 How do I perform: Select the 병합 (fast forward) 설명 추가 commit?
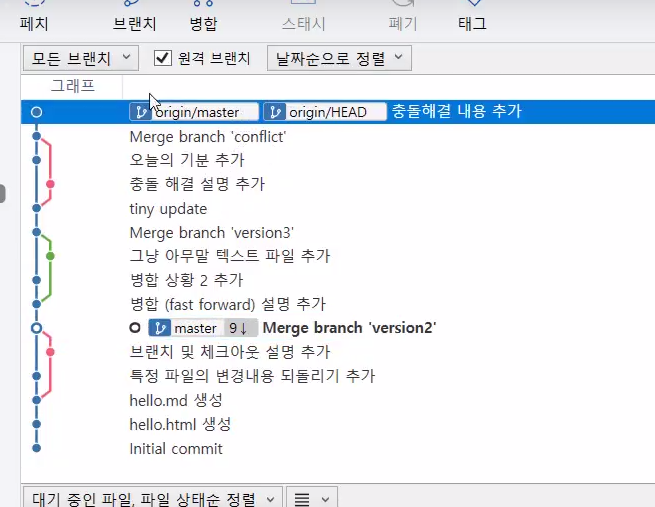click(x=227, y=304)
